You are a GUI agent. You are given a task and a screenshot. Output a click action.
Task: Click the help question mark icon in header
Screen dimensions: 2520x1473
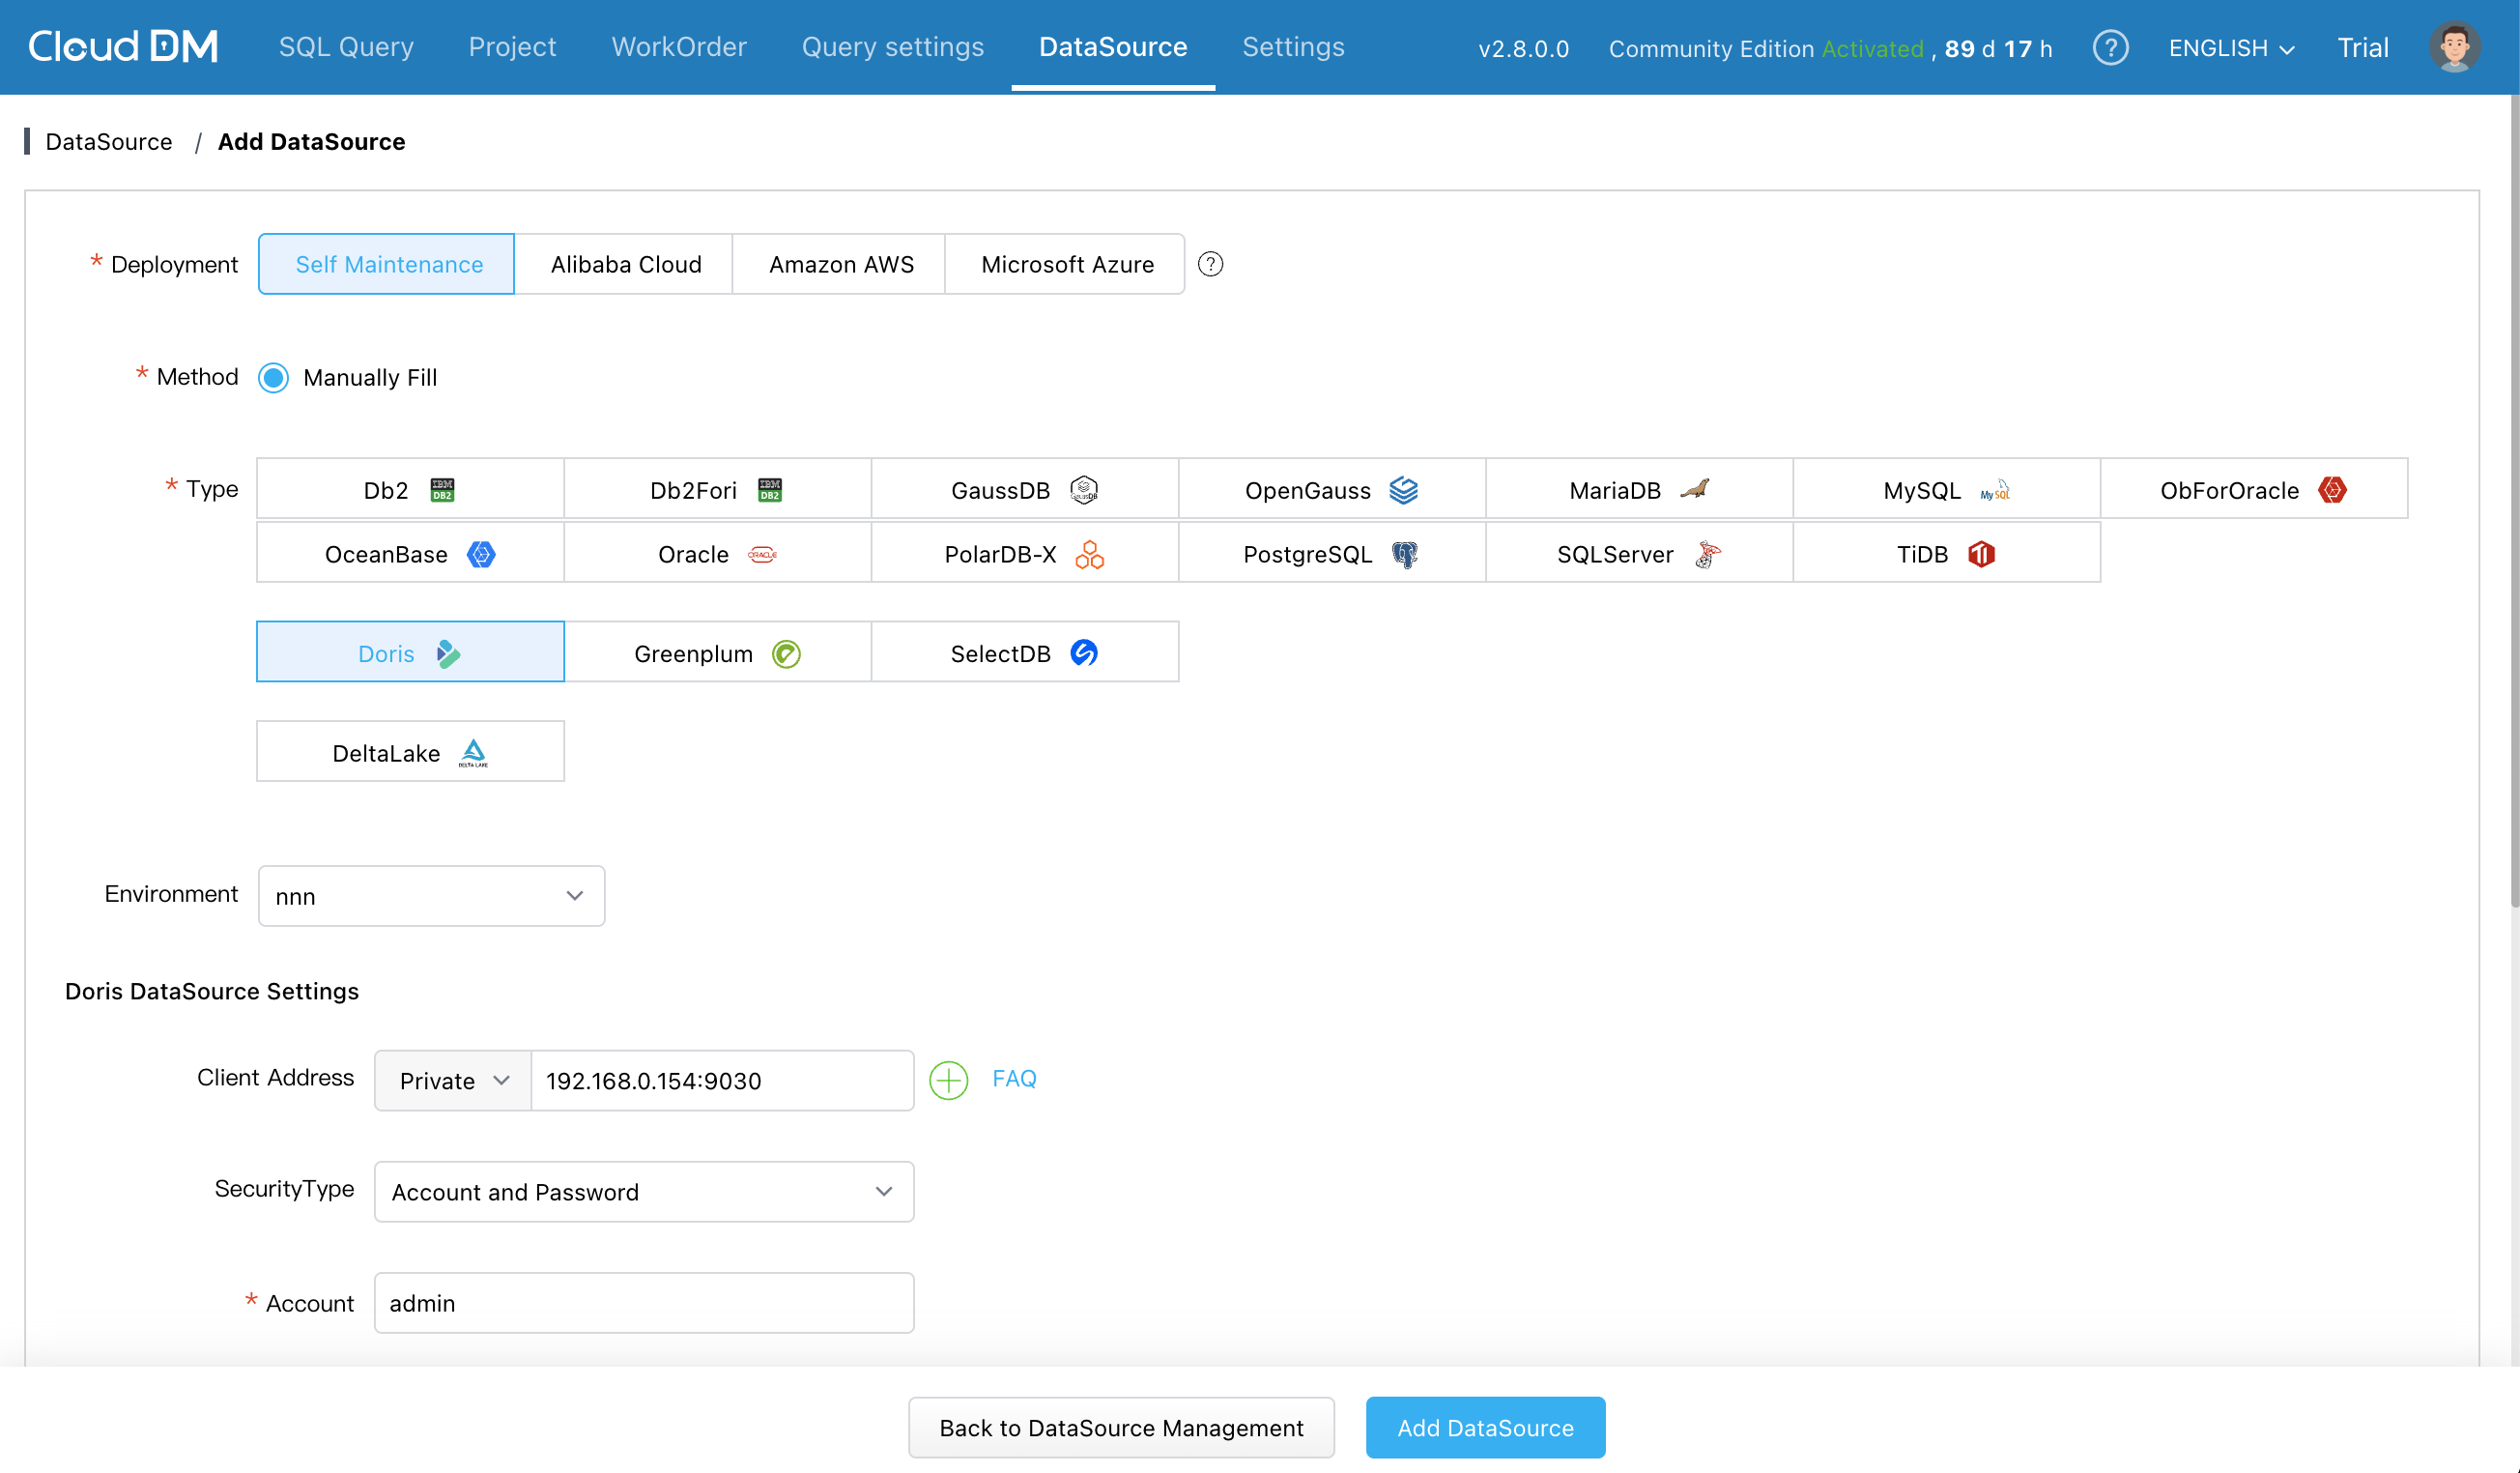(x=2110, y=48)
